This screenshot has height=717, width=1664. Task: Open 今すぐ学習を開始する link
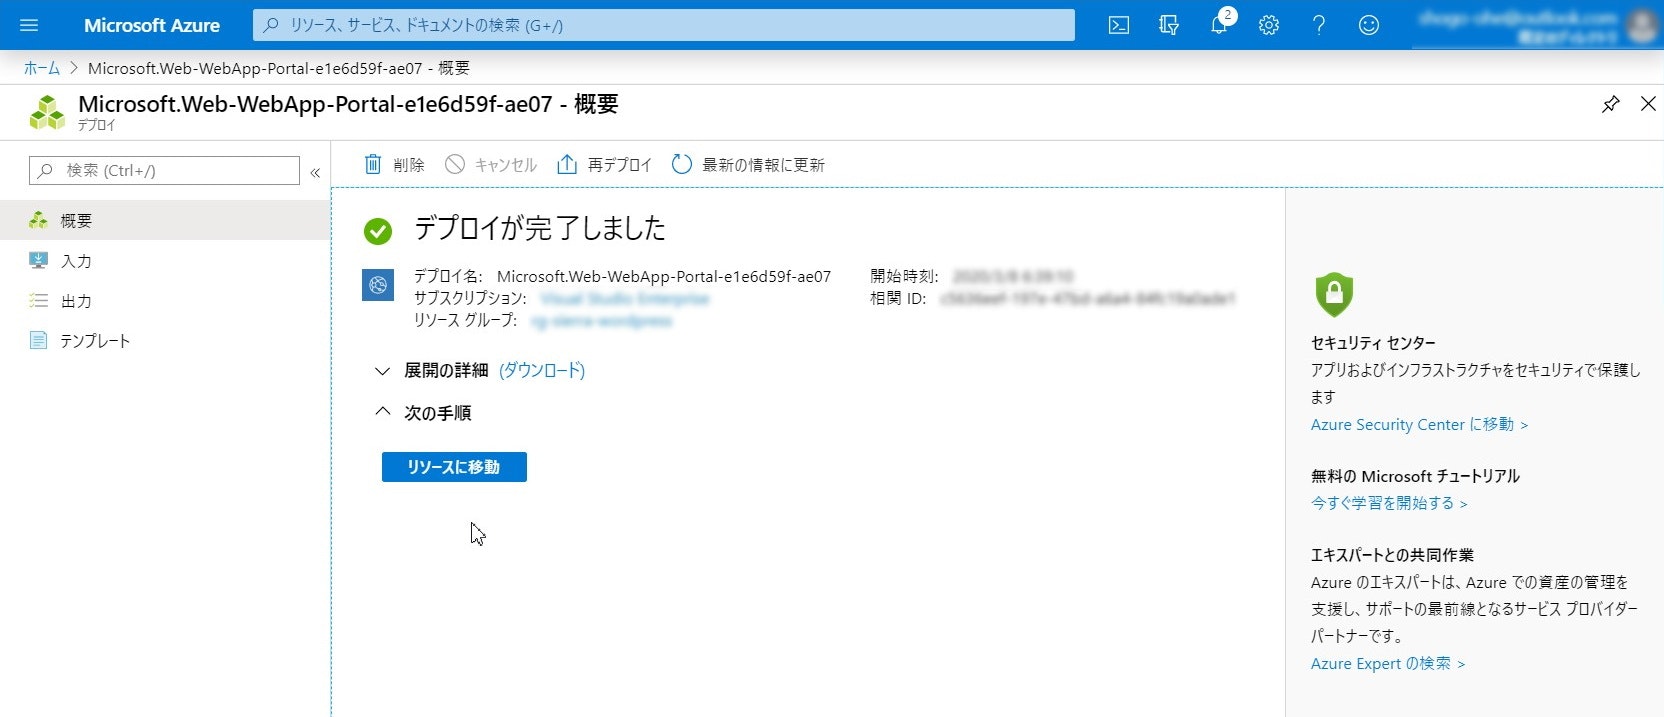tap(1389, 503)
